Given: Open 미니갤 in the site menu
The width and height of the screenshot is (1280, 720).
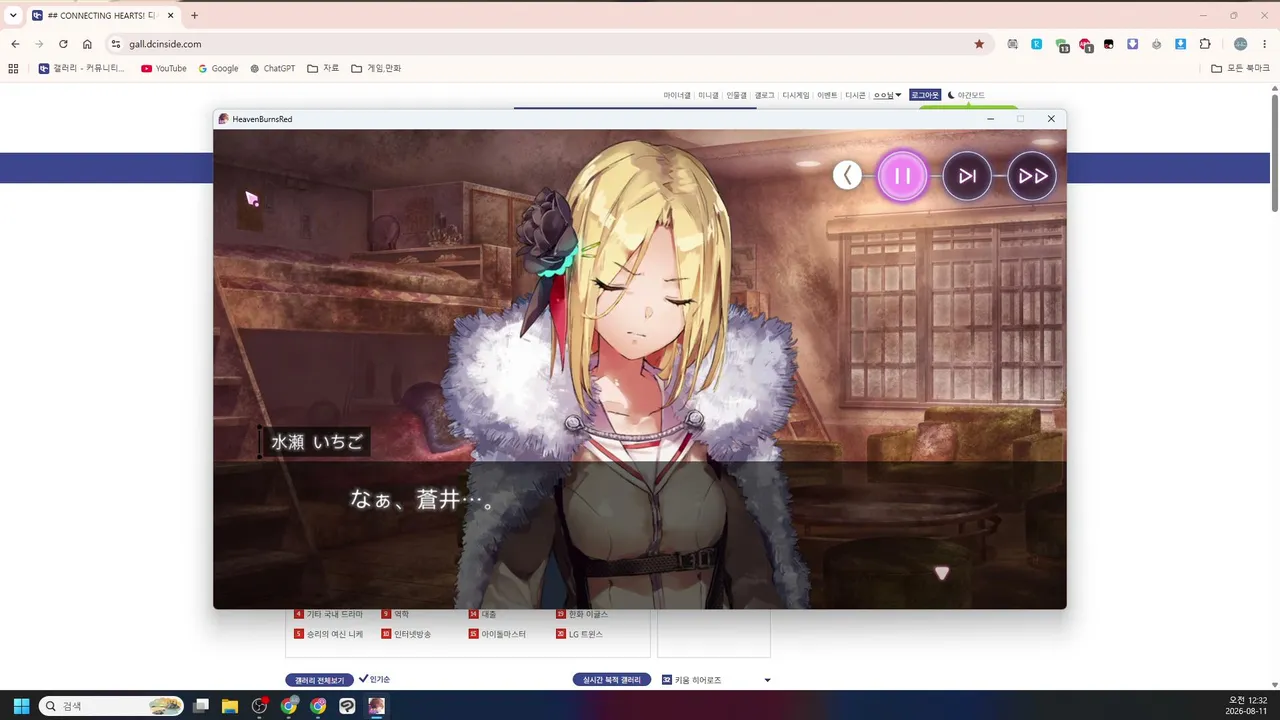Looking at the screenshot, I should [x=708, y=95].
